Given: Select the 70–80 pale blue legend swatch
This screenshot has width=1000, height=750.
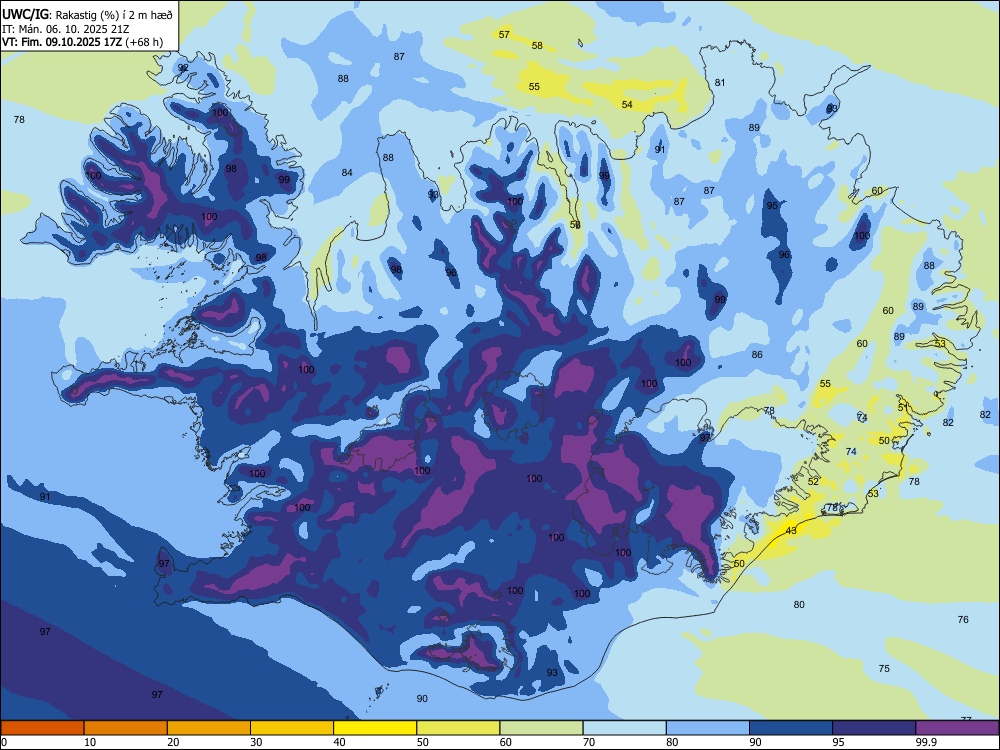Looking at the screenshot, I should click(x=624, y=728).
